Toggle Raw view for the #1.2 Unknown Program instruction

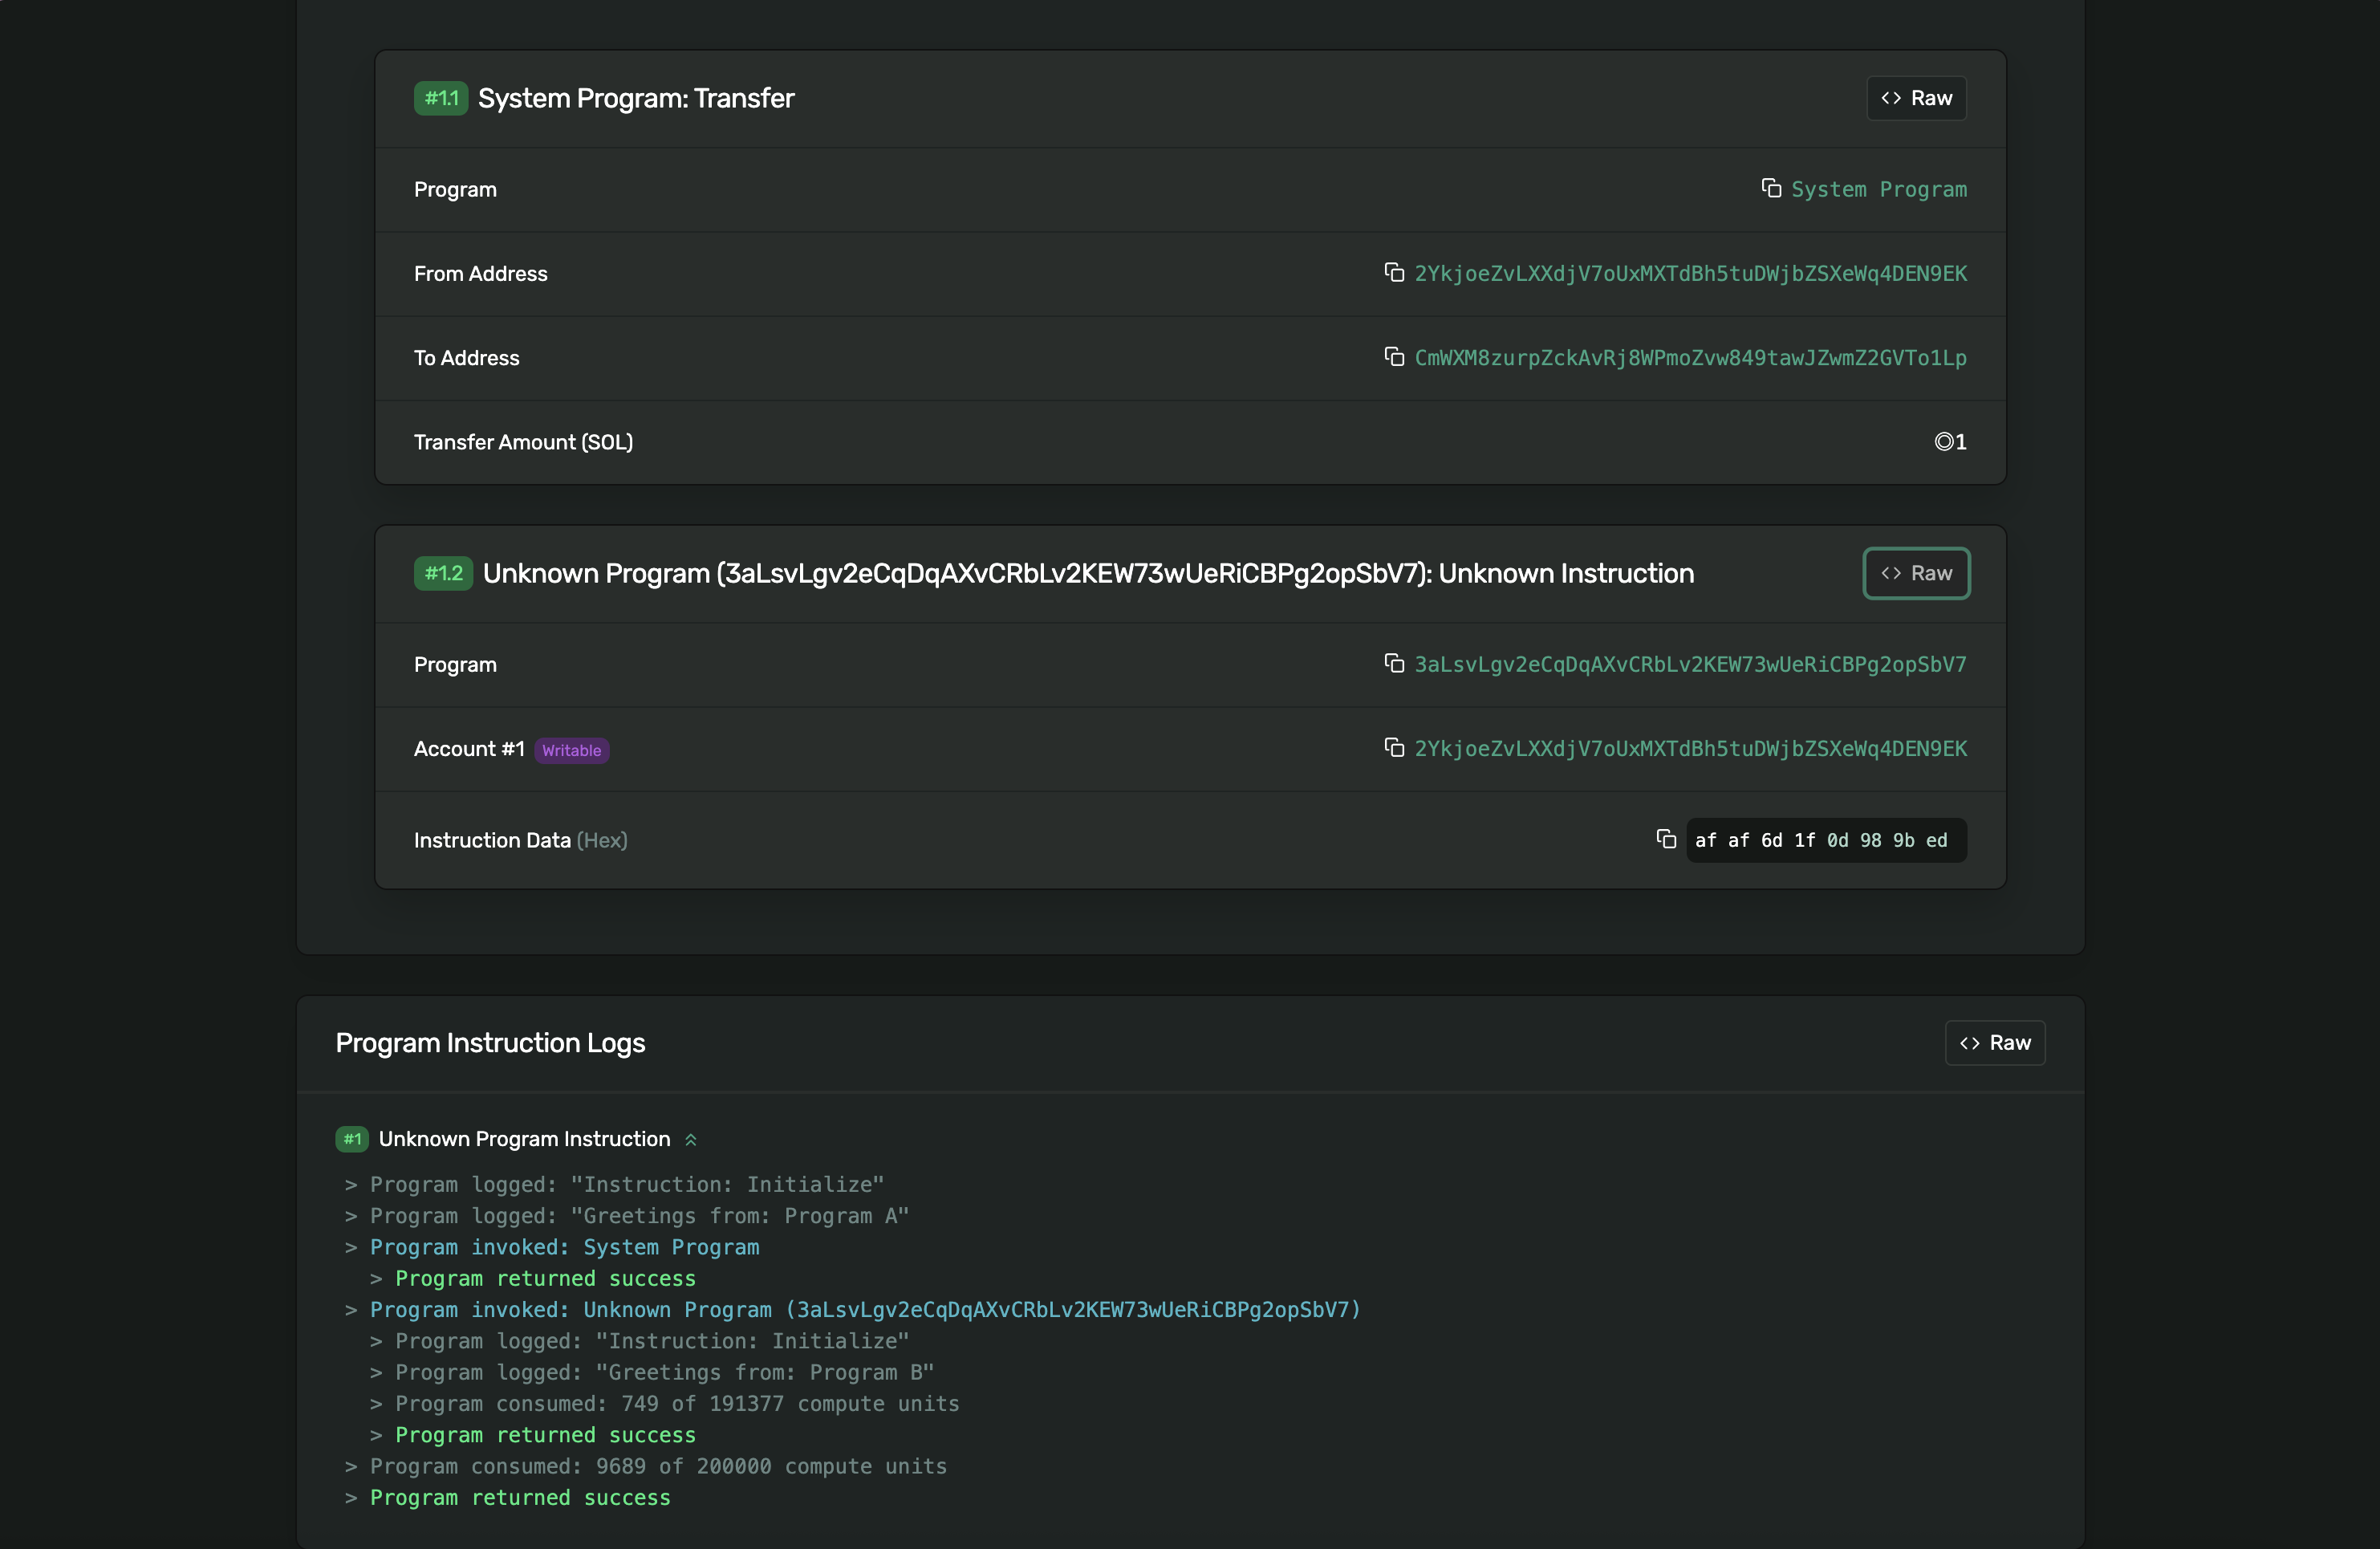(x=1916, y=573)
